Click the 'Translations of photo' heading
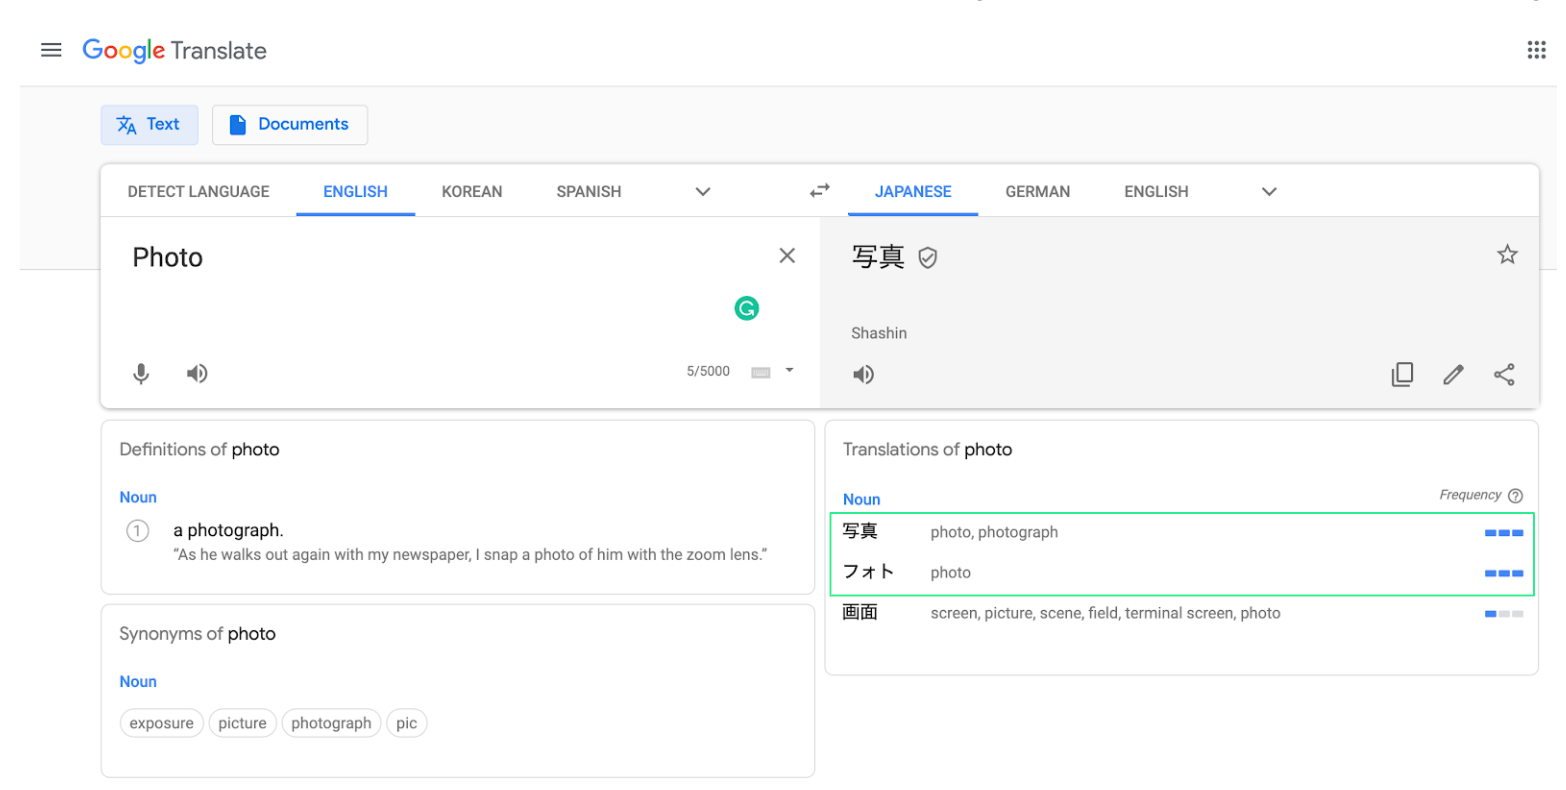Viewport: 1566px width, 790px height. tap(927, 449)
